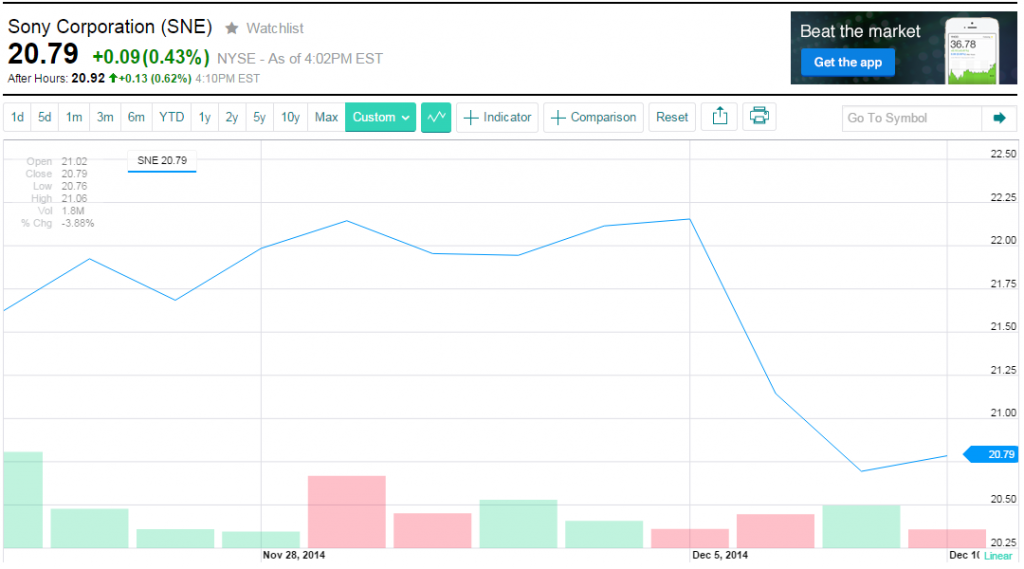Select the Max time range
Image resolution: width=1024 pixels, height=569 pixels.
point(326,118)
